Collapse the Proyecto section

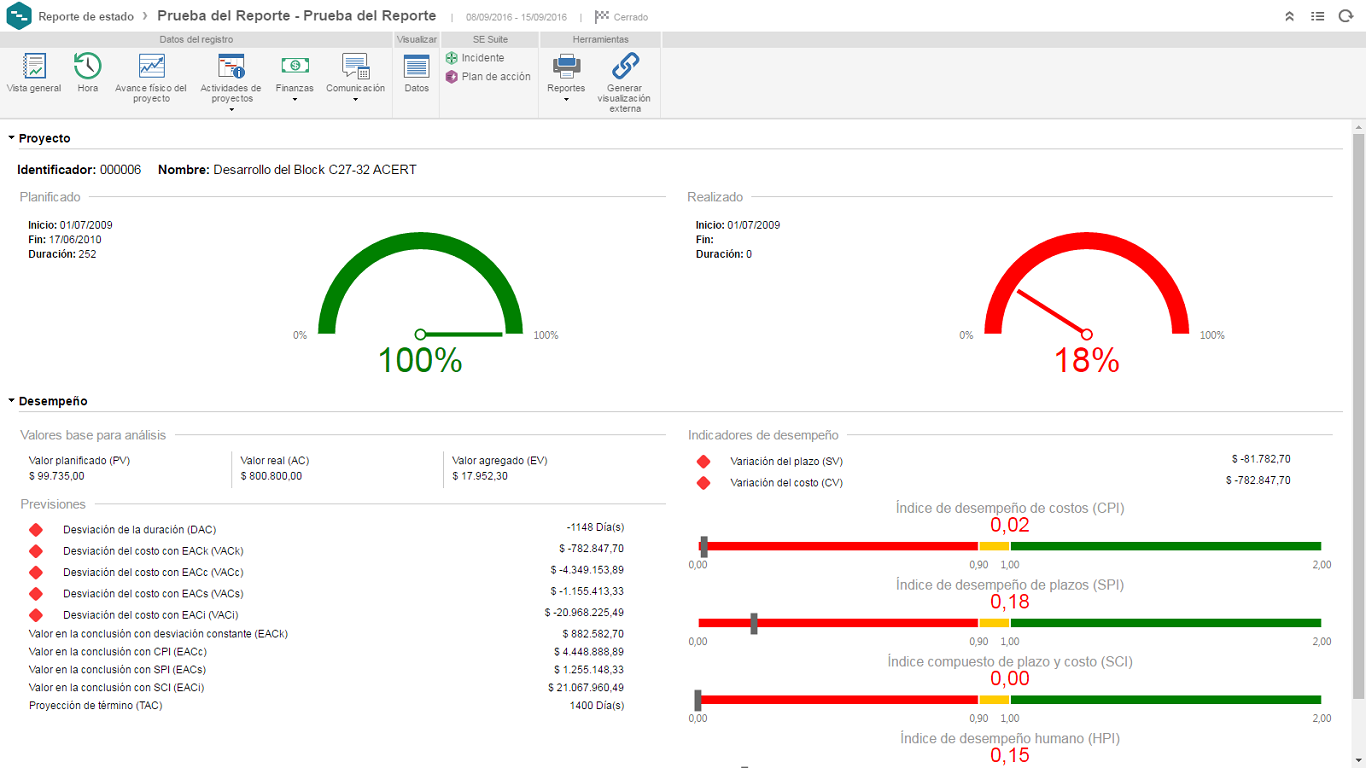click(x=12, y=139)
